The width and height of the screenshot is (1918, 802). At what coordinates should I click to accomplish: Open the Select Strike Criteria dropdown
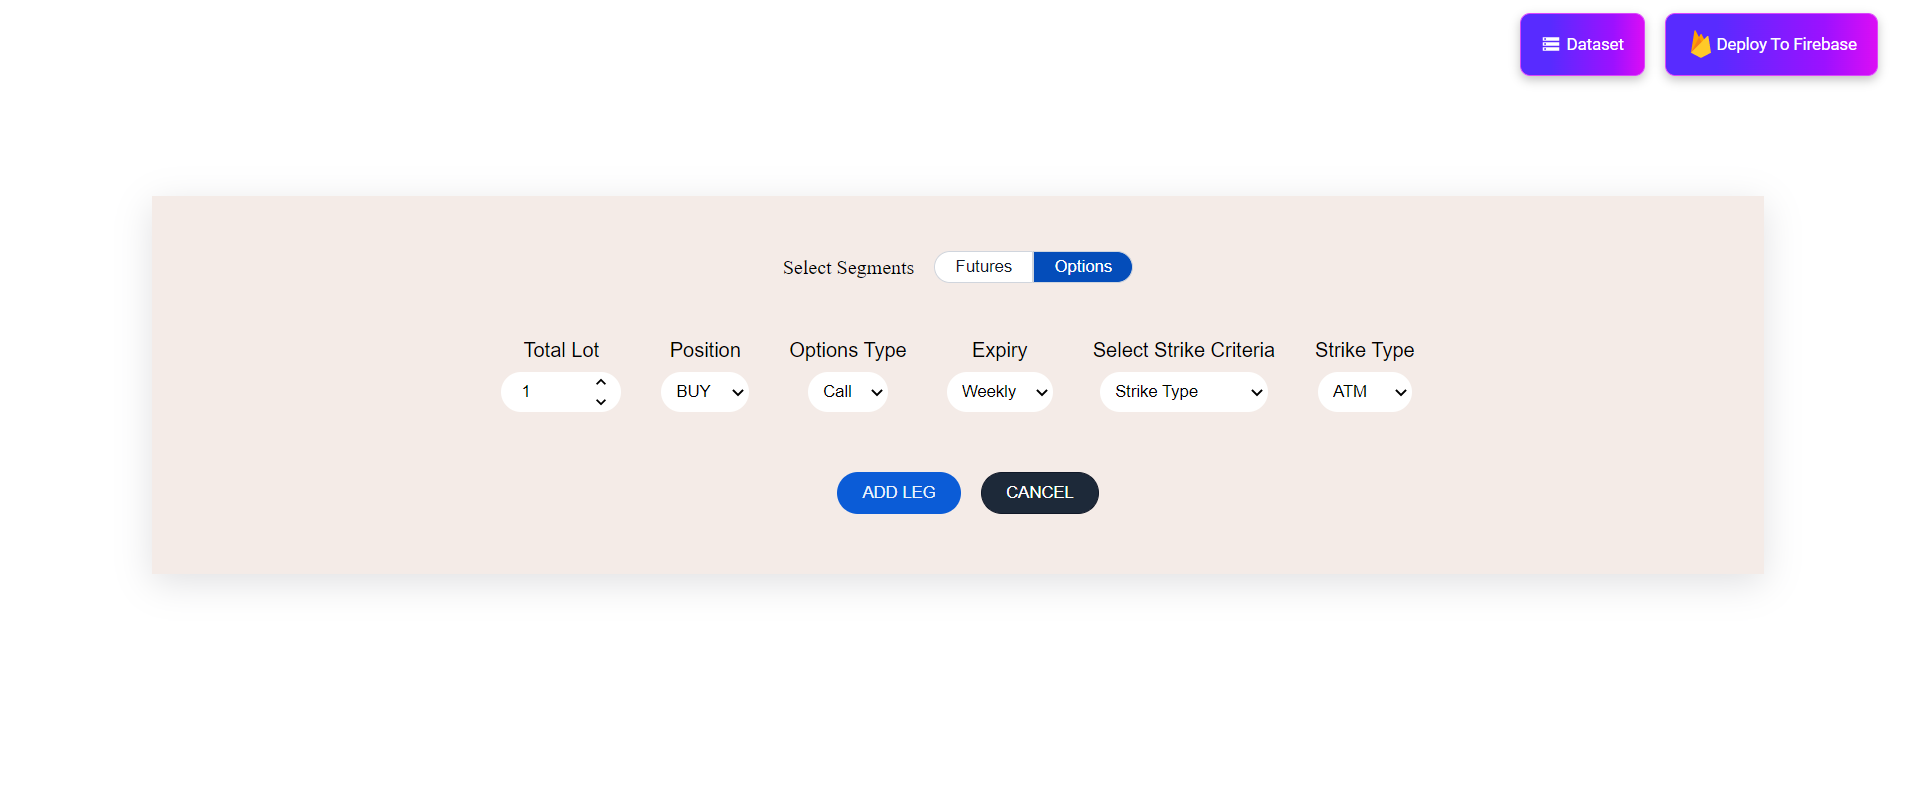[x=1183, y=392]
